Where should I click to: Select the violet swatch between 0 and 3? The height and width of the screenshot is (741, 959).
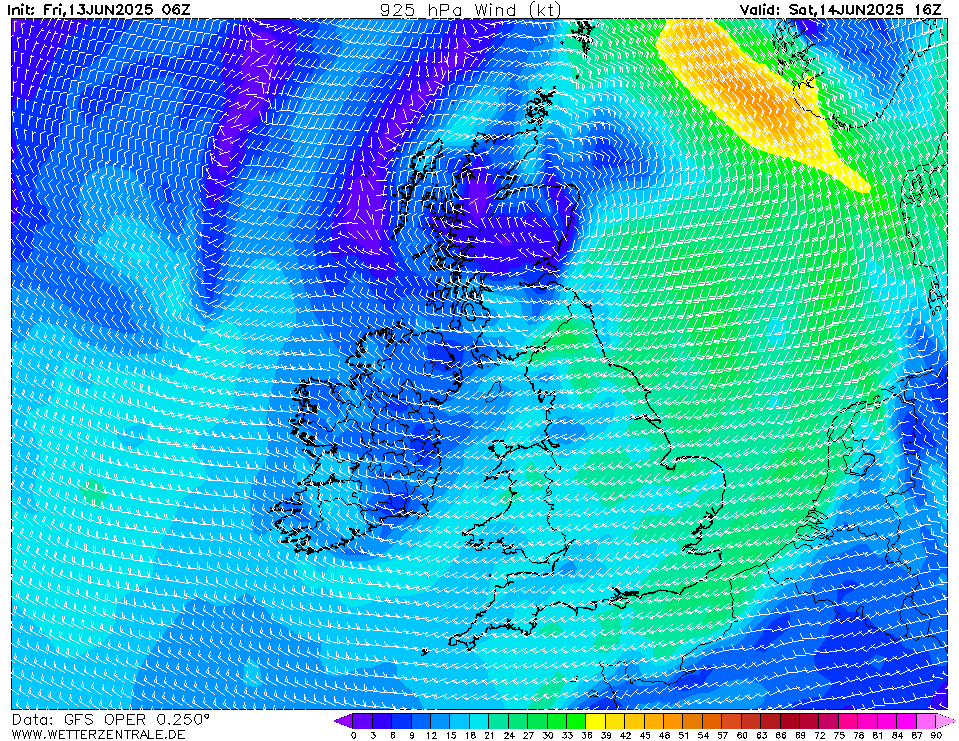(363, 721)
